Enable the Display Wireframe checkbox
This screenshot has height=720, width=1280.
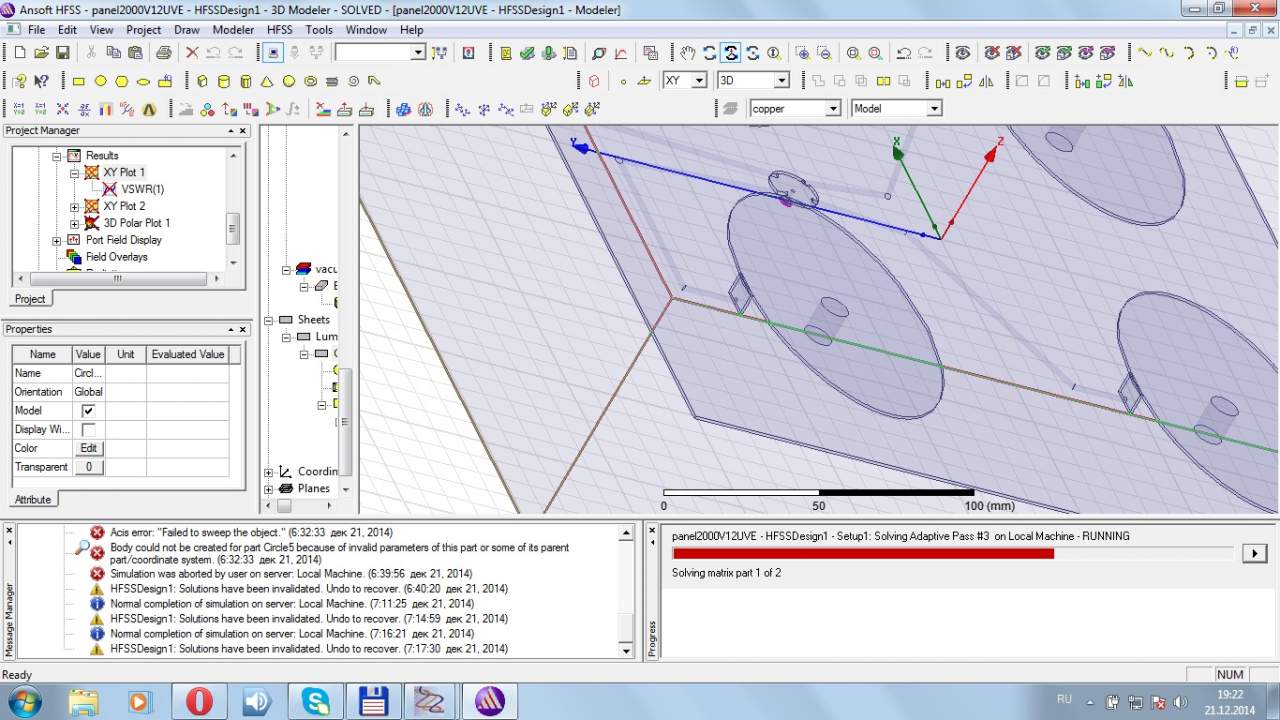coord(88,430)
